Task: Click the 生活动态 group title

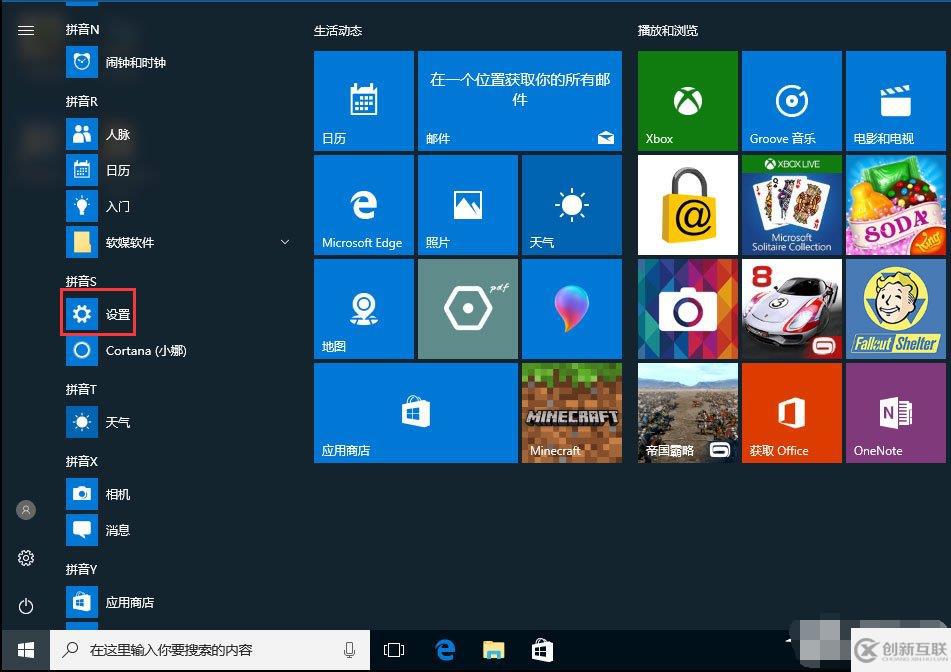Action: [x=338, y=30]
